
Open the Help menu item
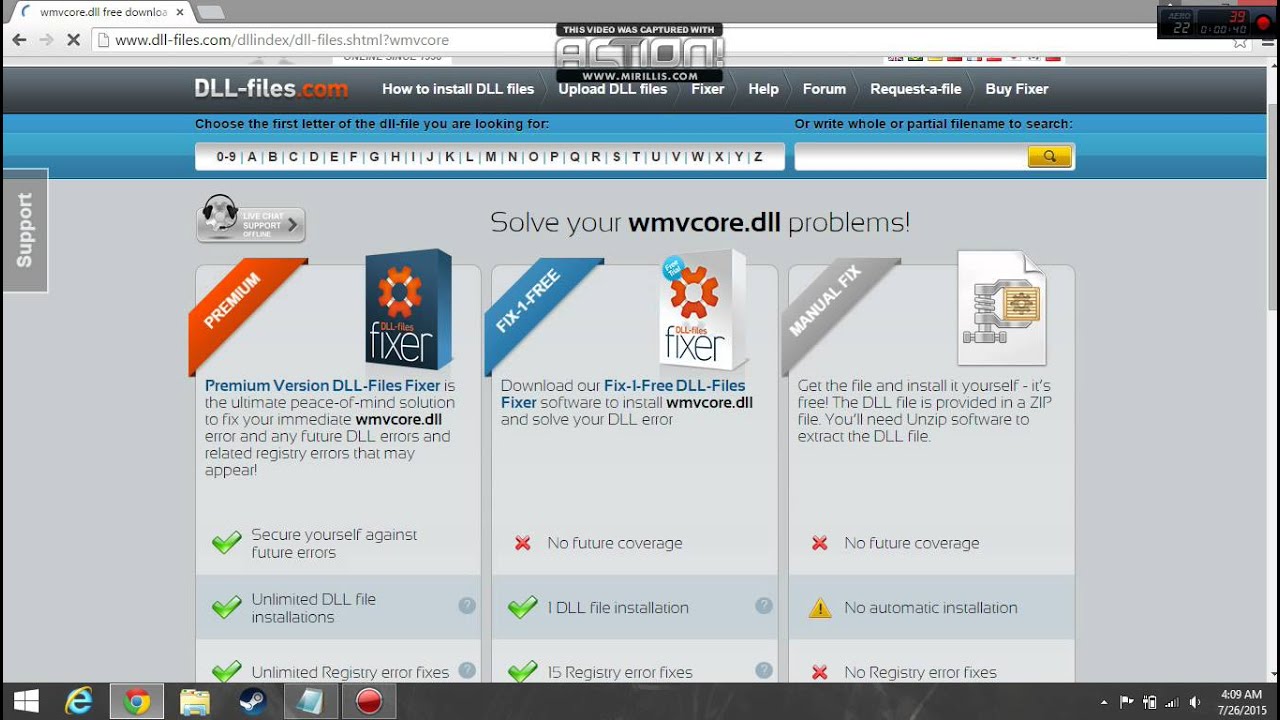click(763, 89)
